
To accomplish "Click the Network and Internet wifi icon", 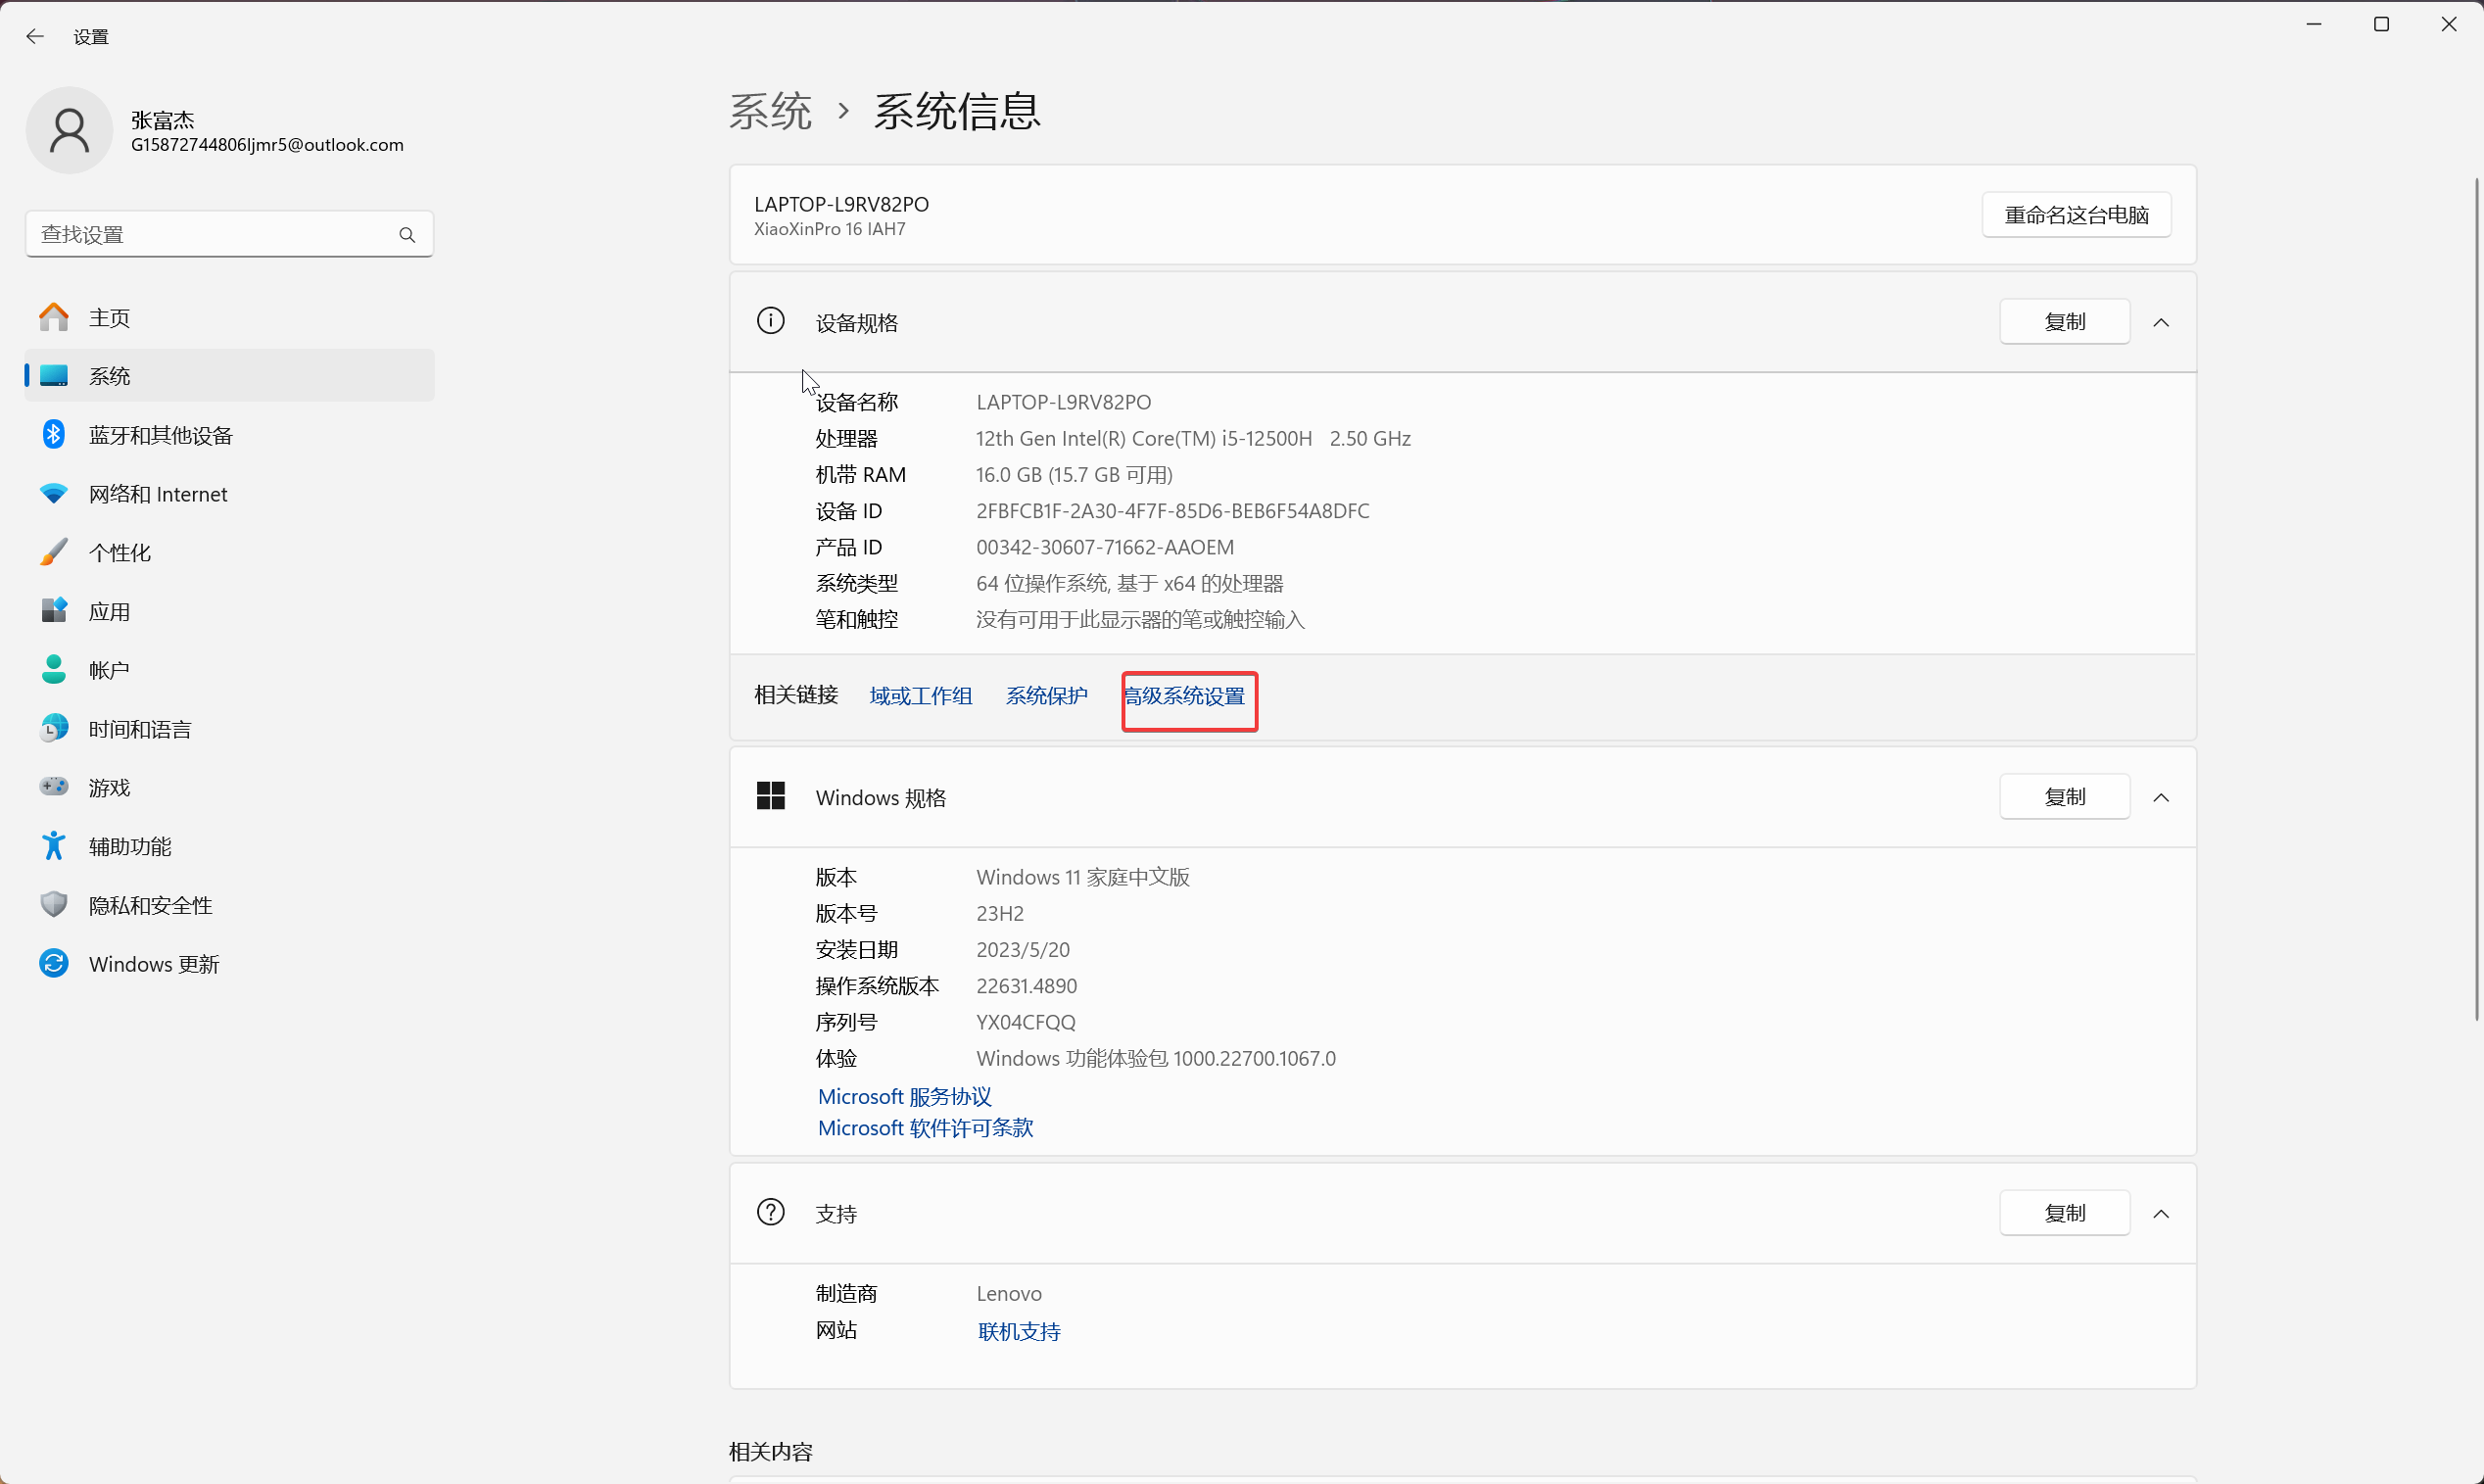I will pyautogui.click(x=54, y=494).
